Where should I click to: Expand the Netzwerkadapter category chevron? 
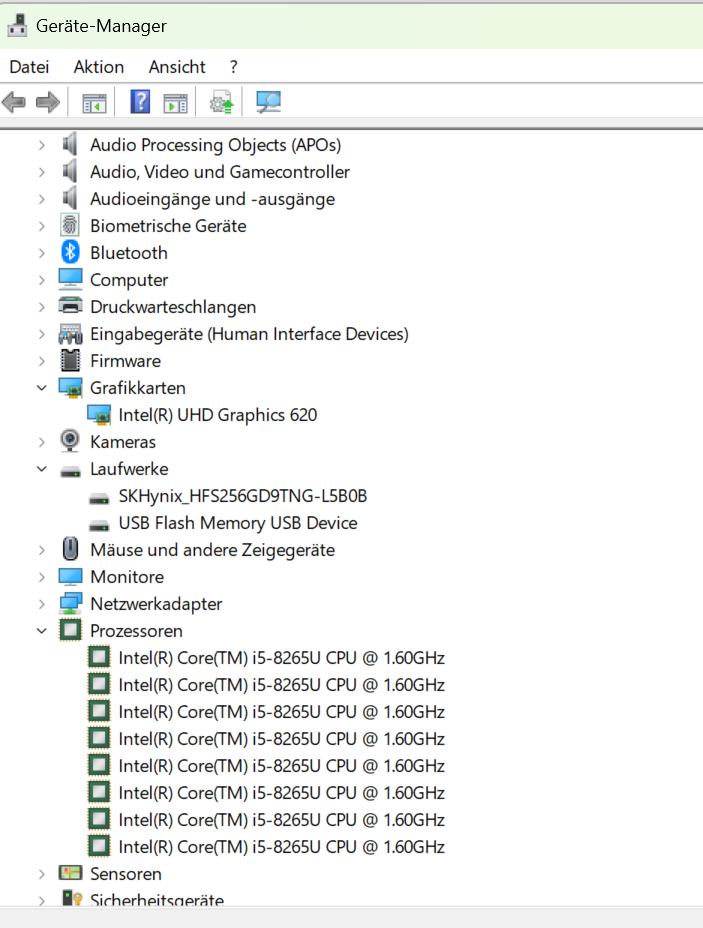(x=41, y=604)
